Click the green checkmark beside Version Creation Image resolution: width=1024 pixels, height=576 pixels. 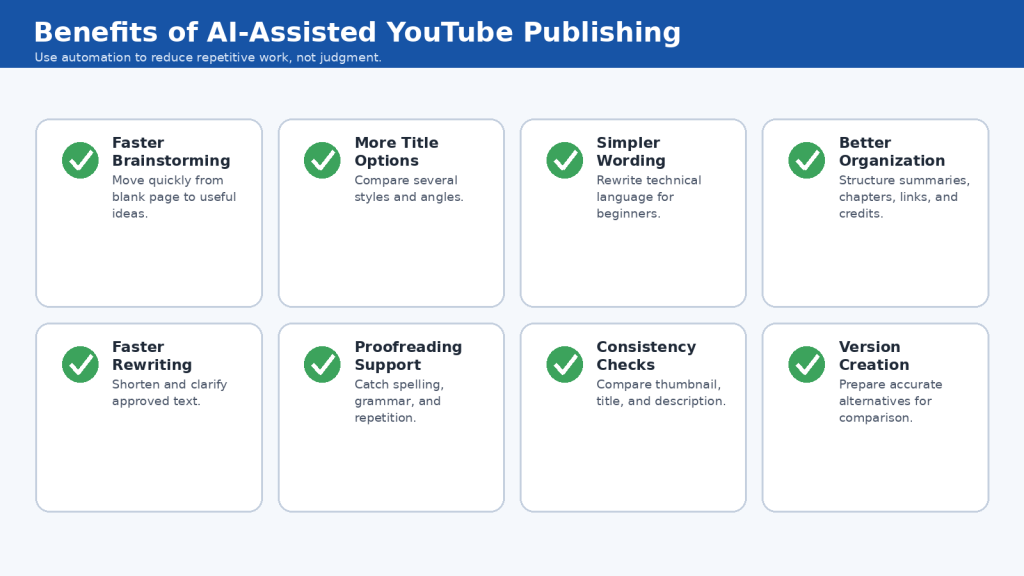click(x=807, y=364)
